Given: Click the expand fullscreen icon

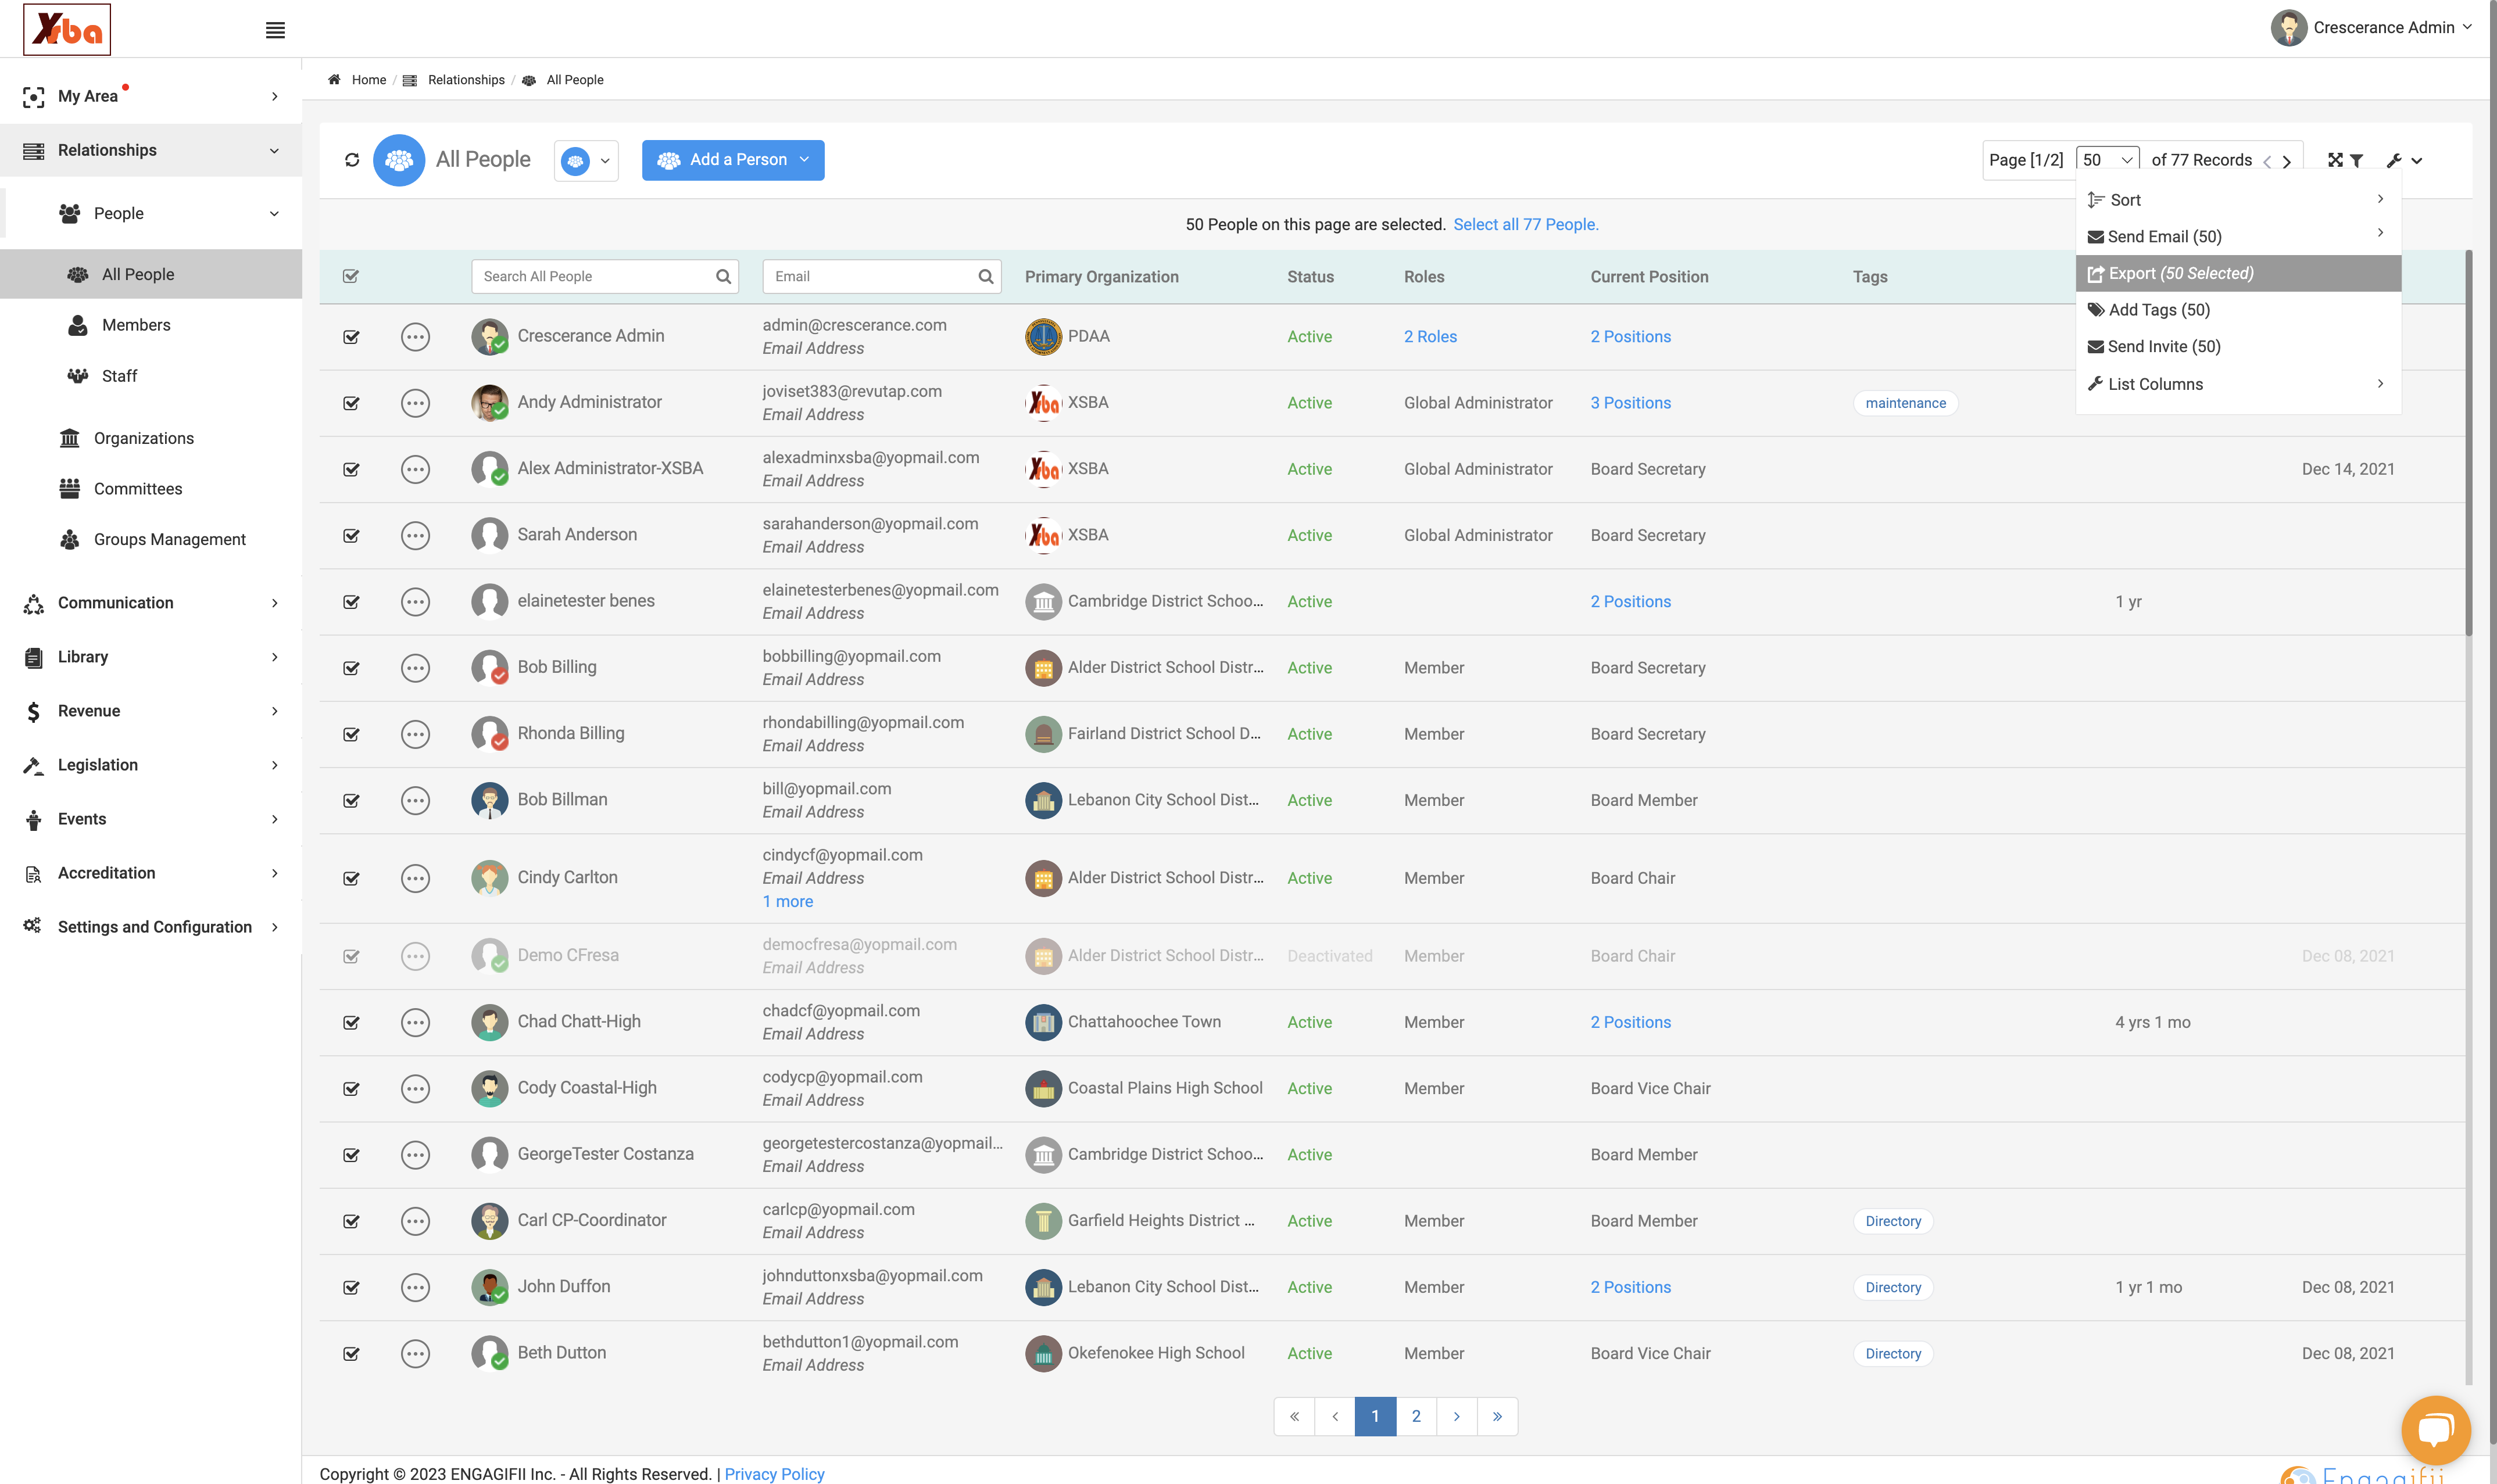Looking at the screenshot, I should 2335,160.
